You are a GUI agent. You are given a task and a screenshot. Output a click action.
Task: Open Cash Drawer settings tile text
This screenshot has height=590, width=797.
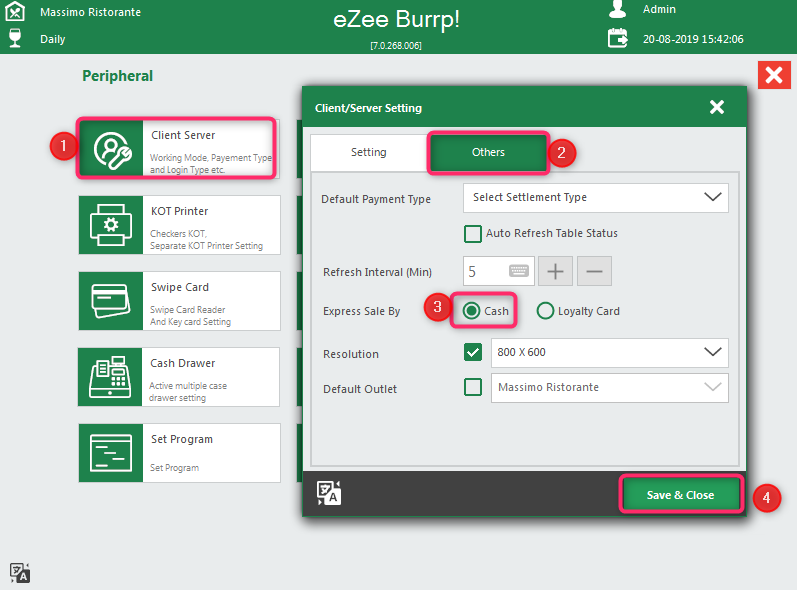pos(210,377)
